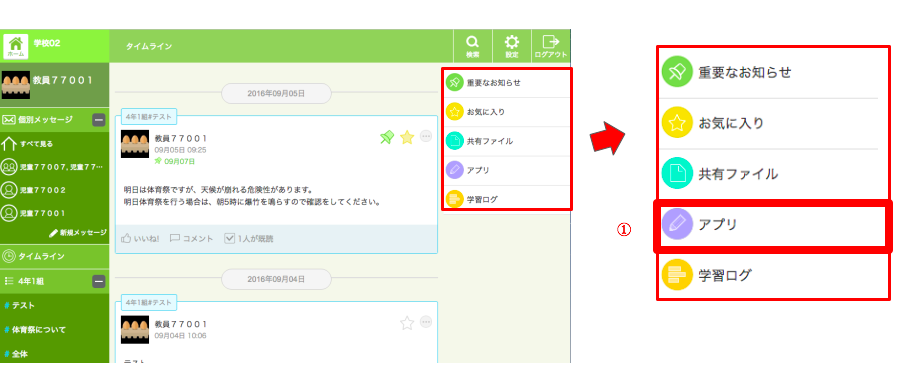Click the author avatar on the 09月04日 post
Screen dimensions: 907x366
pyautogui.click(x=135, y=330)
